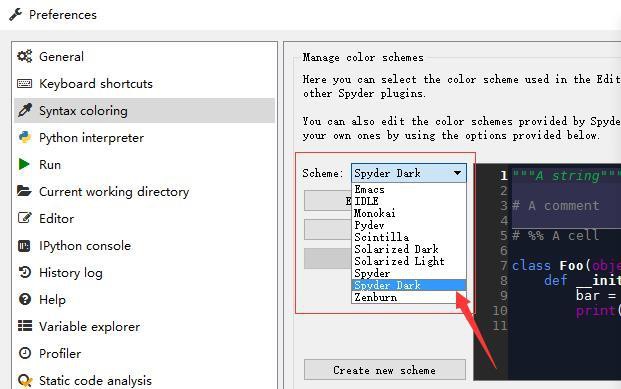Click the Syntax coloring eyedropper icon
The image size is (621, 389).
click(25, 111)
